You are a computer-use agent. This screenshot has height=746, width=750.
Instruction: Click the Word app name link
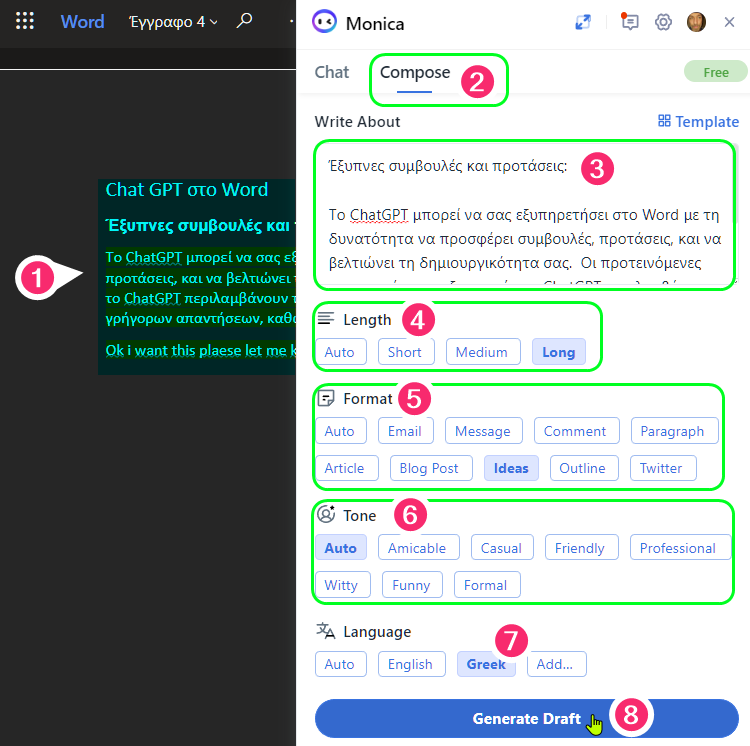(x=82, y=22)
